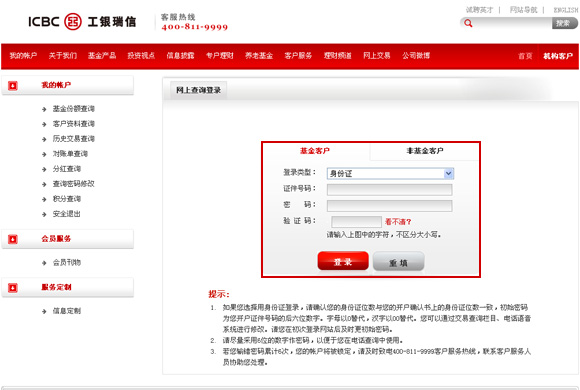Open 专户理财 in the navigation bar
The width and height of the screenshot is (580, 390).
pyautogui.click(x=220, y=56)
